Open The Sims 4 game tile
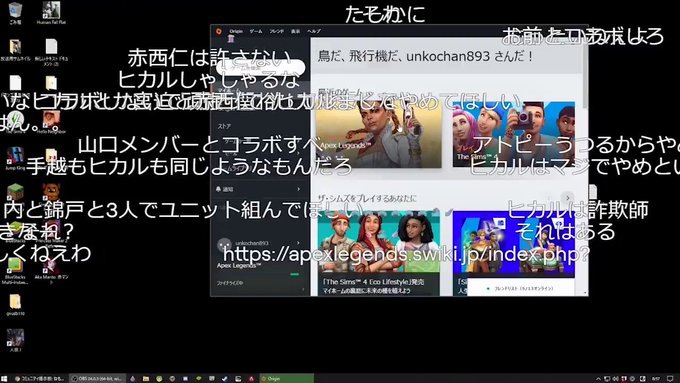Viewport: 680px width, 383px height. point(514,134)
